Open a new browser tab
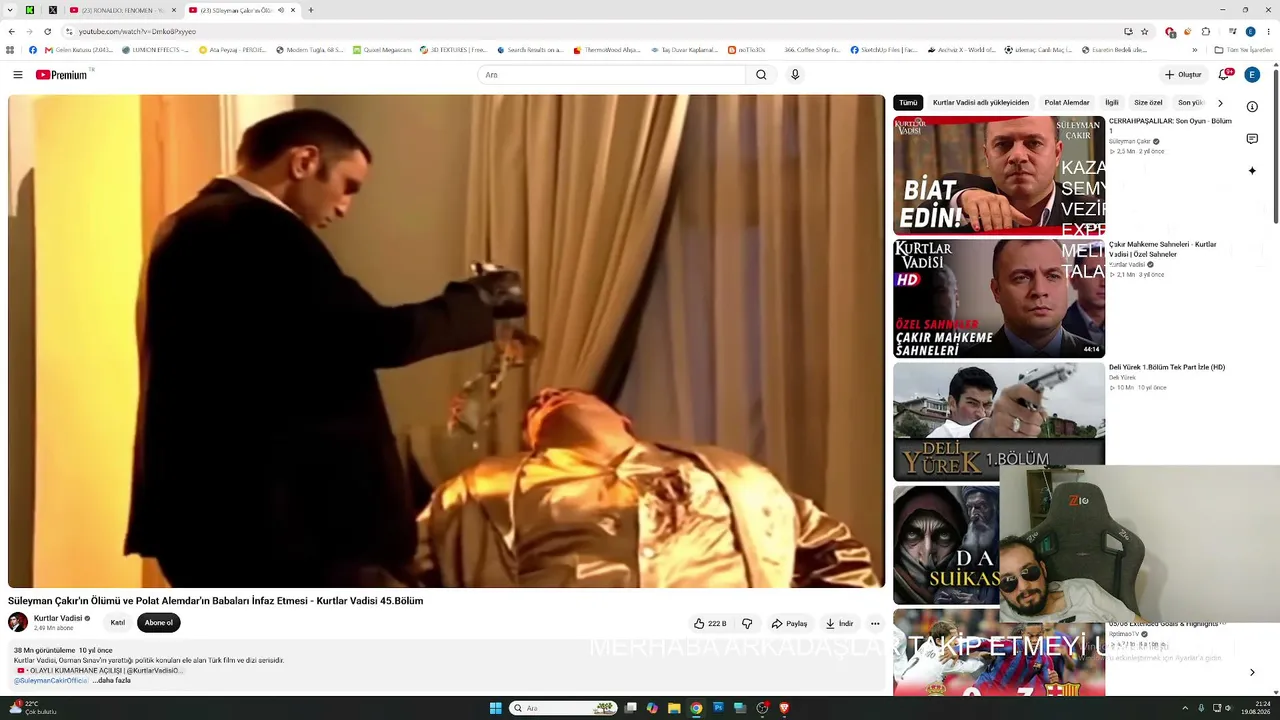Screen dimensions: 1280x720 click(x=311, y=10)
